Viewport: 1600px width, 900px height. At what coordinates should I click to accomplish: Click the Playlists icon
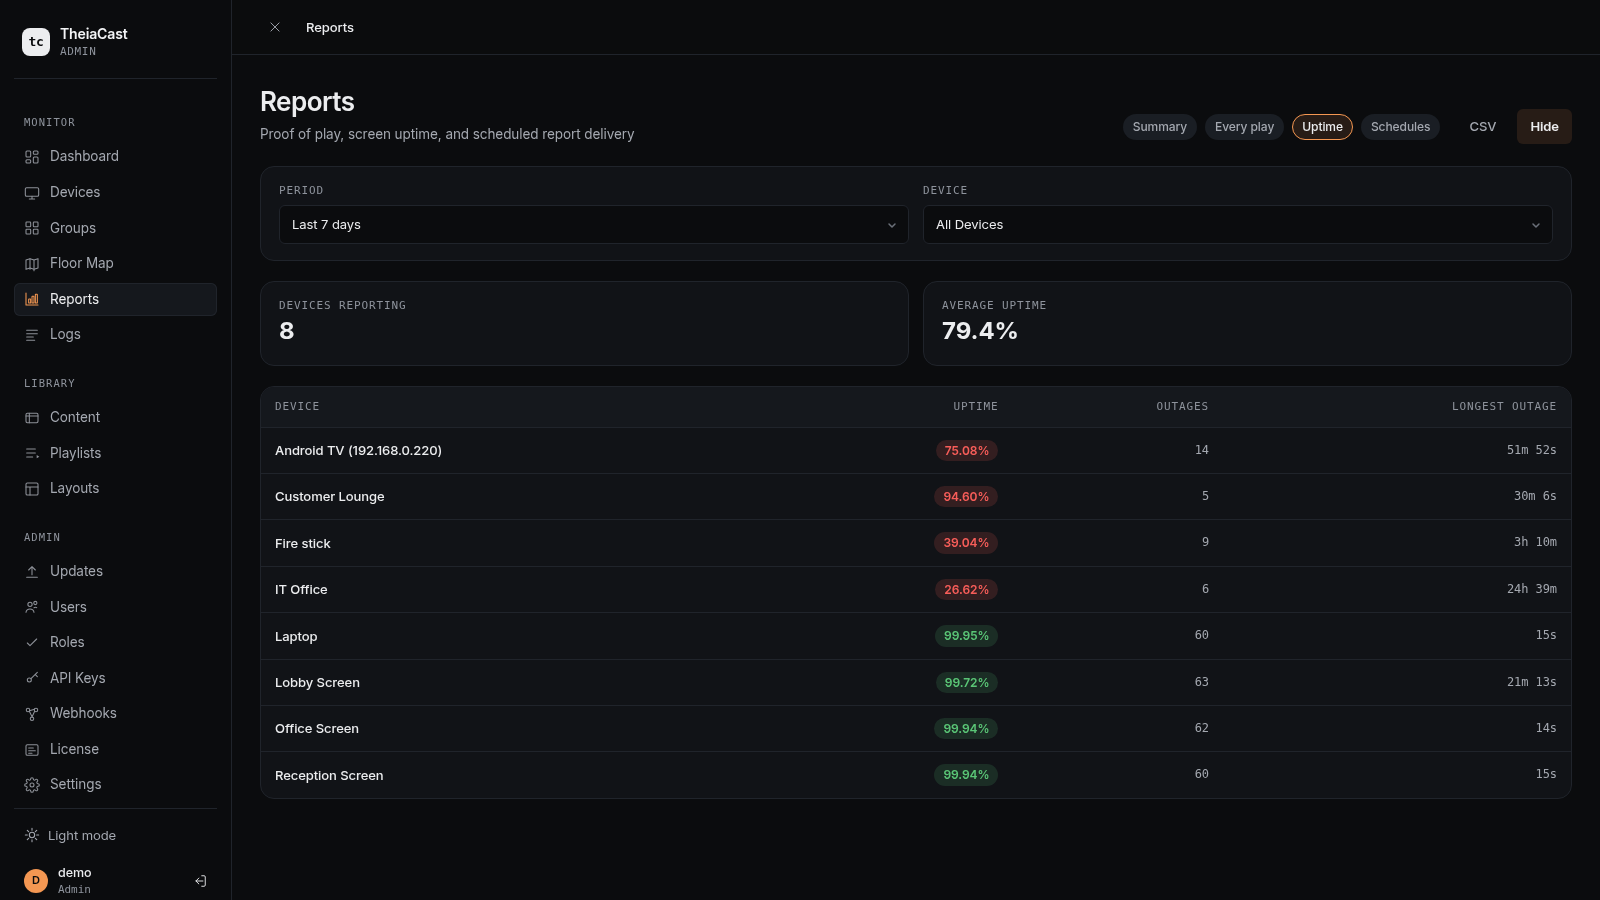click(32, 453)
